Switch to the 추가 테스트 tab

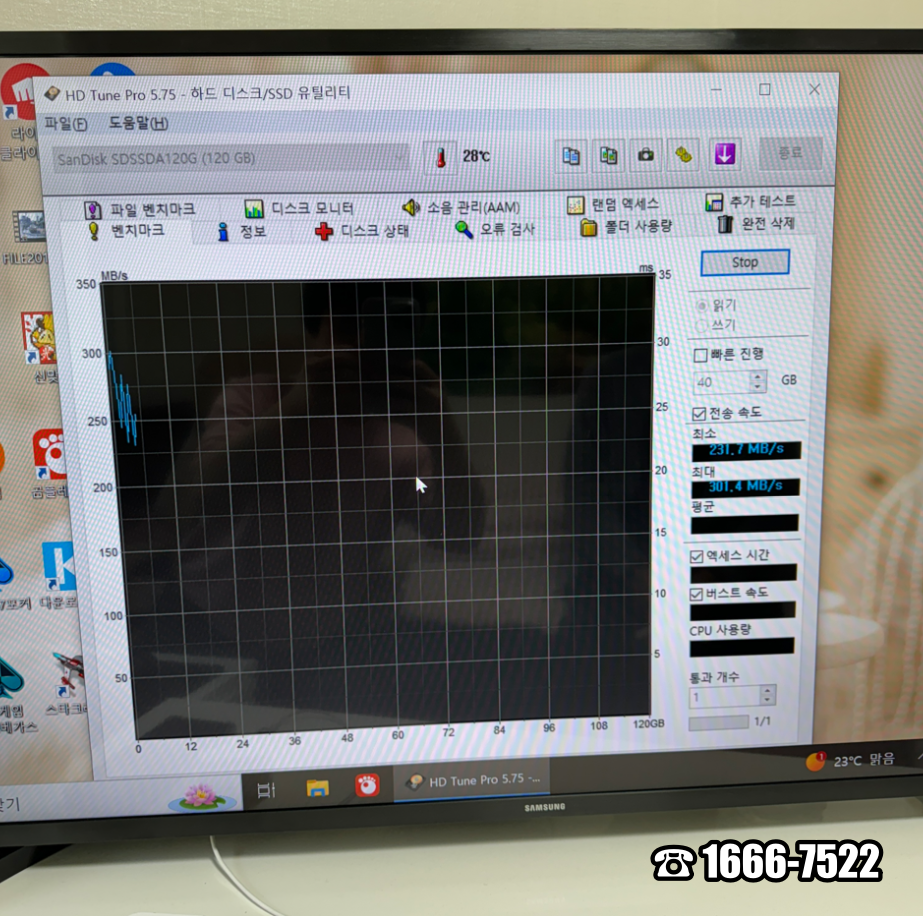[751, 201]
